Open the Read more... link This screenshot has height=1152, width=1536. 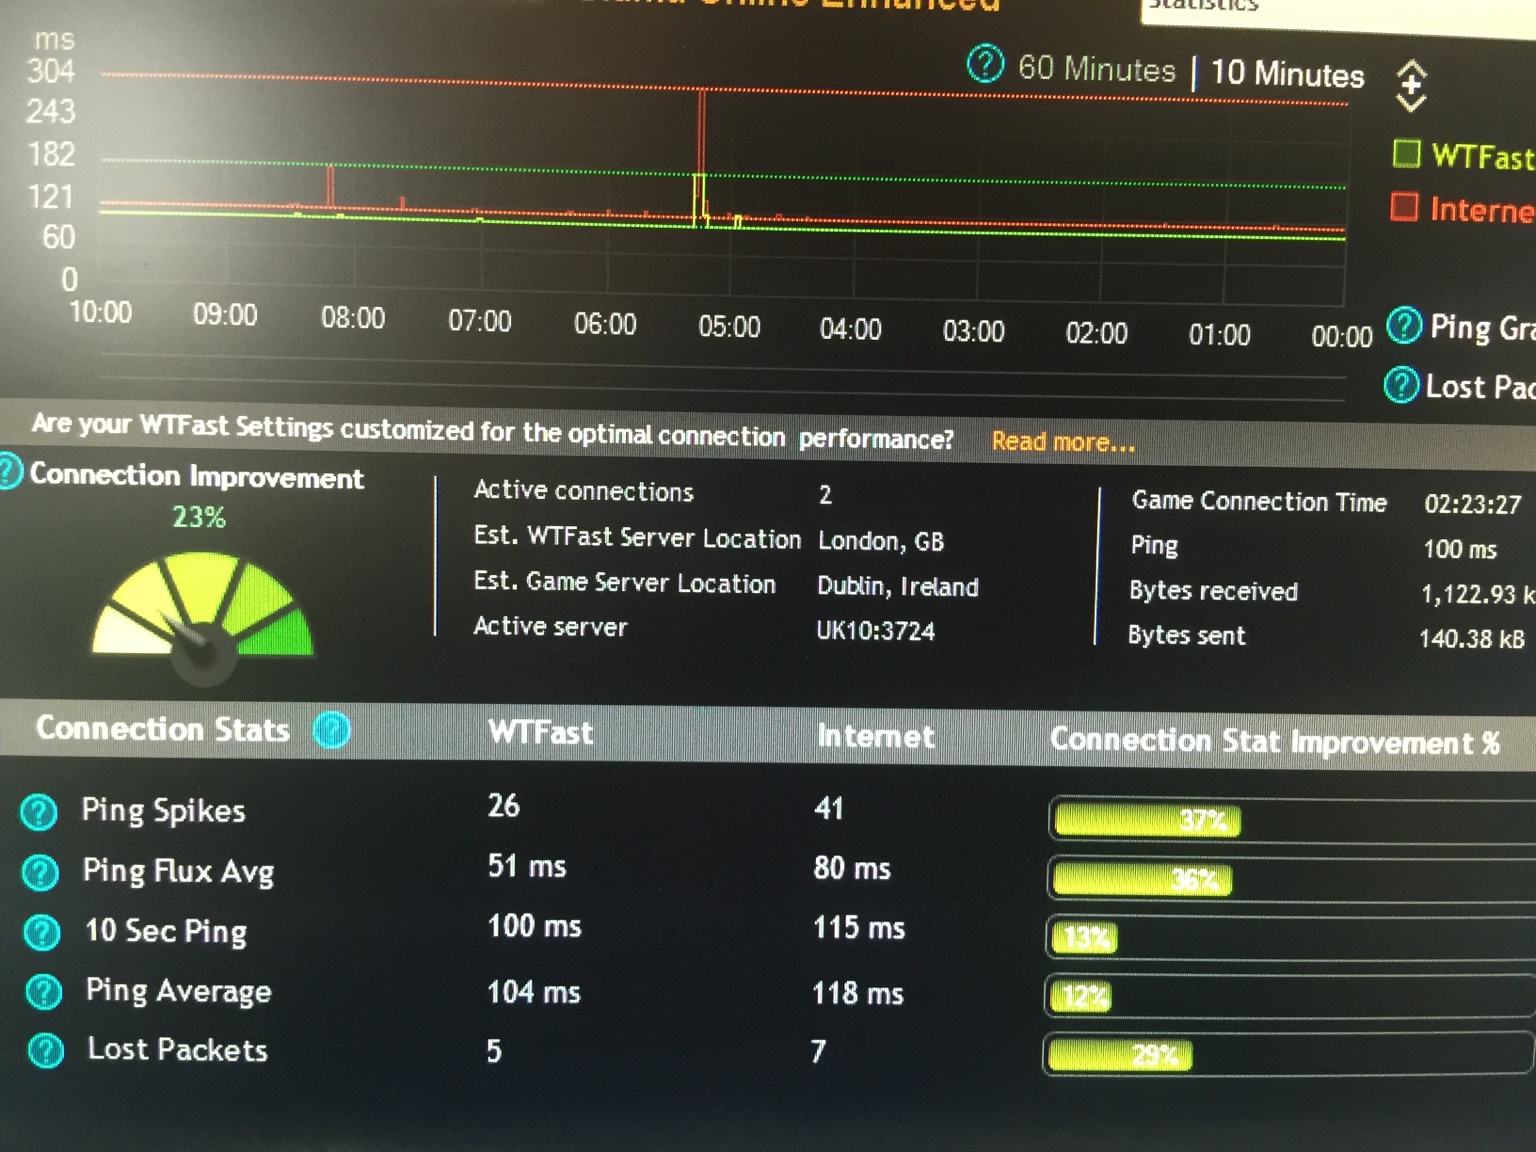[x=1063, y=441]
